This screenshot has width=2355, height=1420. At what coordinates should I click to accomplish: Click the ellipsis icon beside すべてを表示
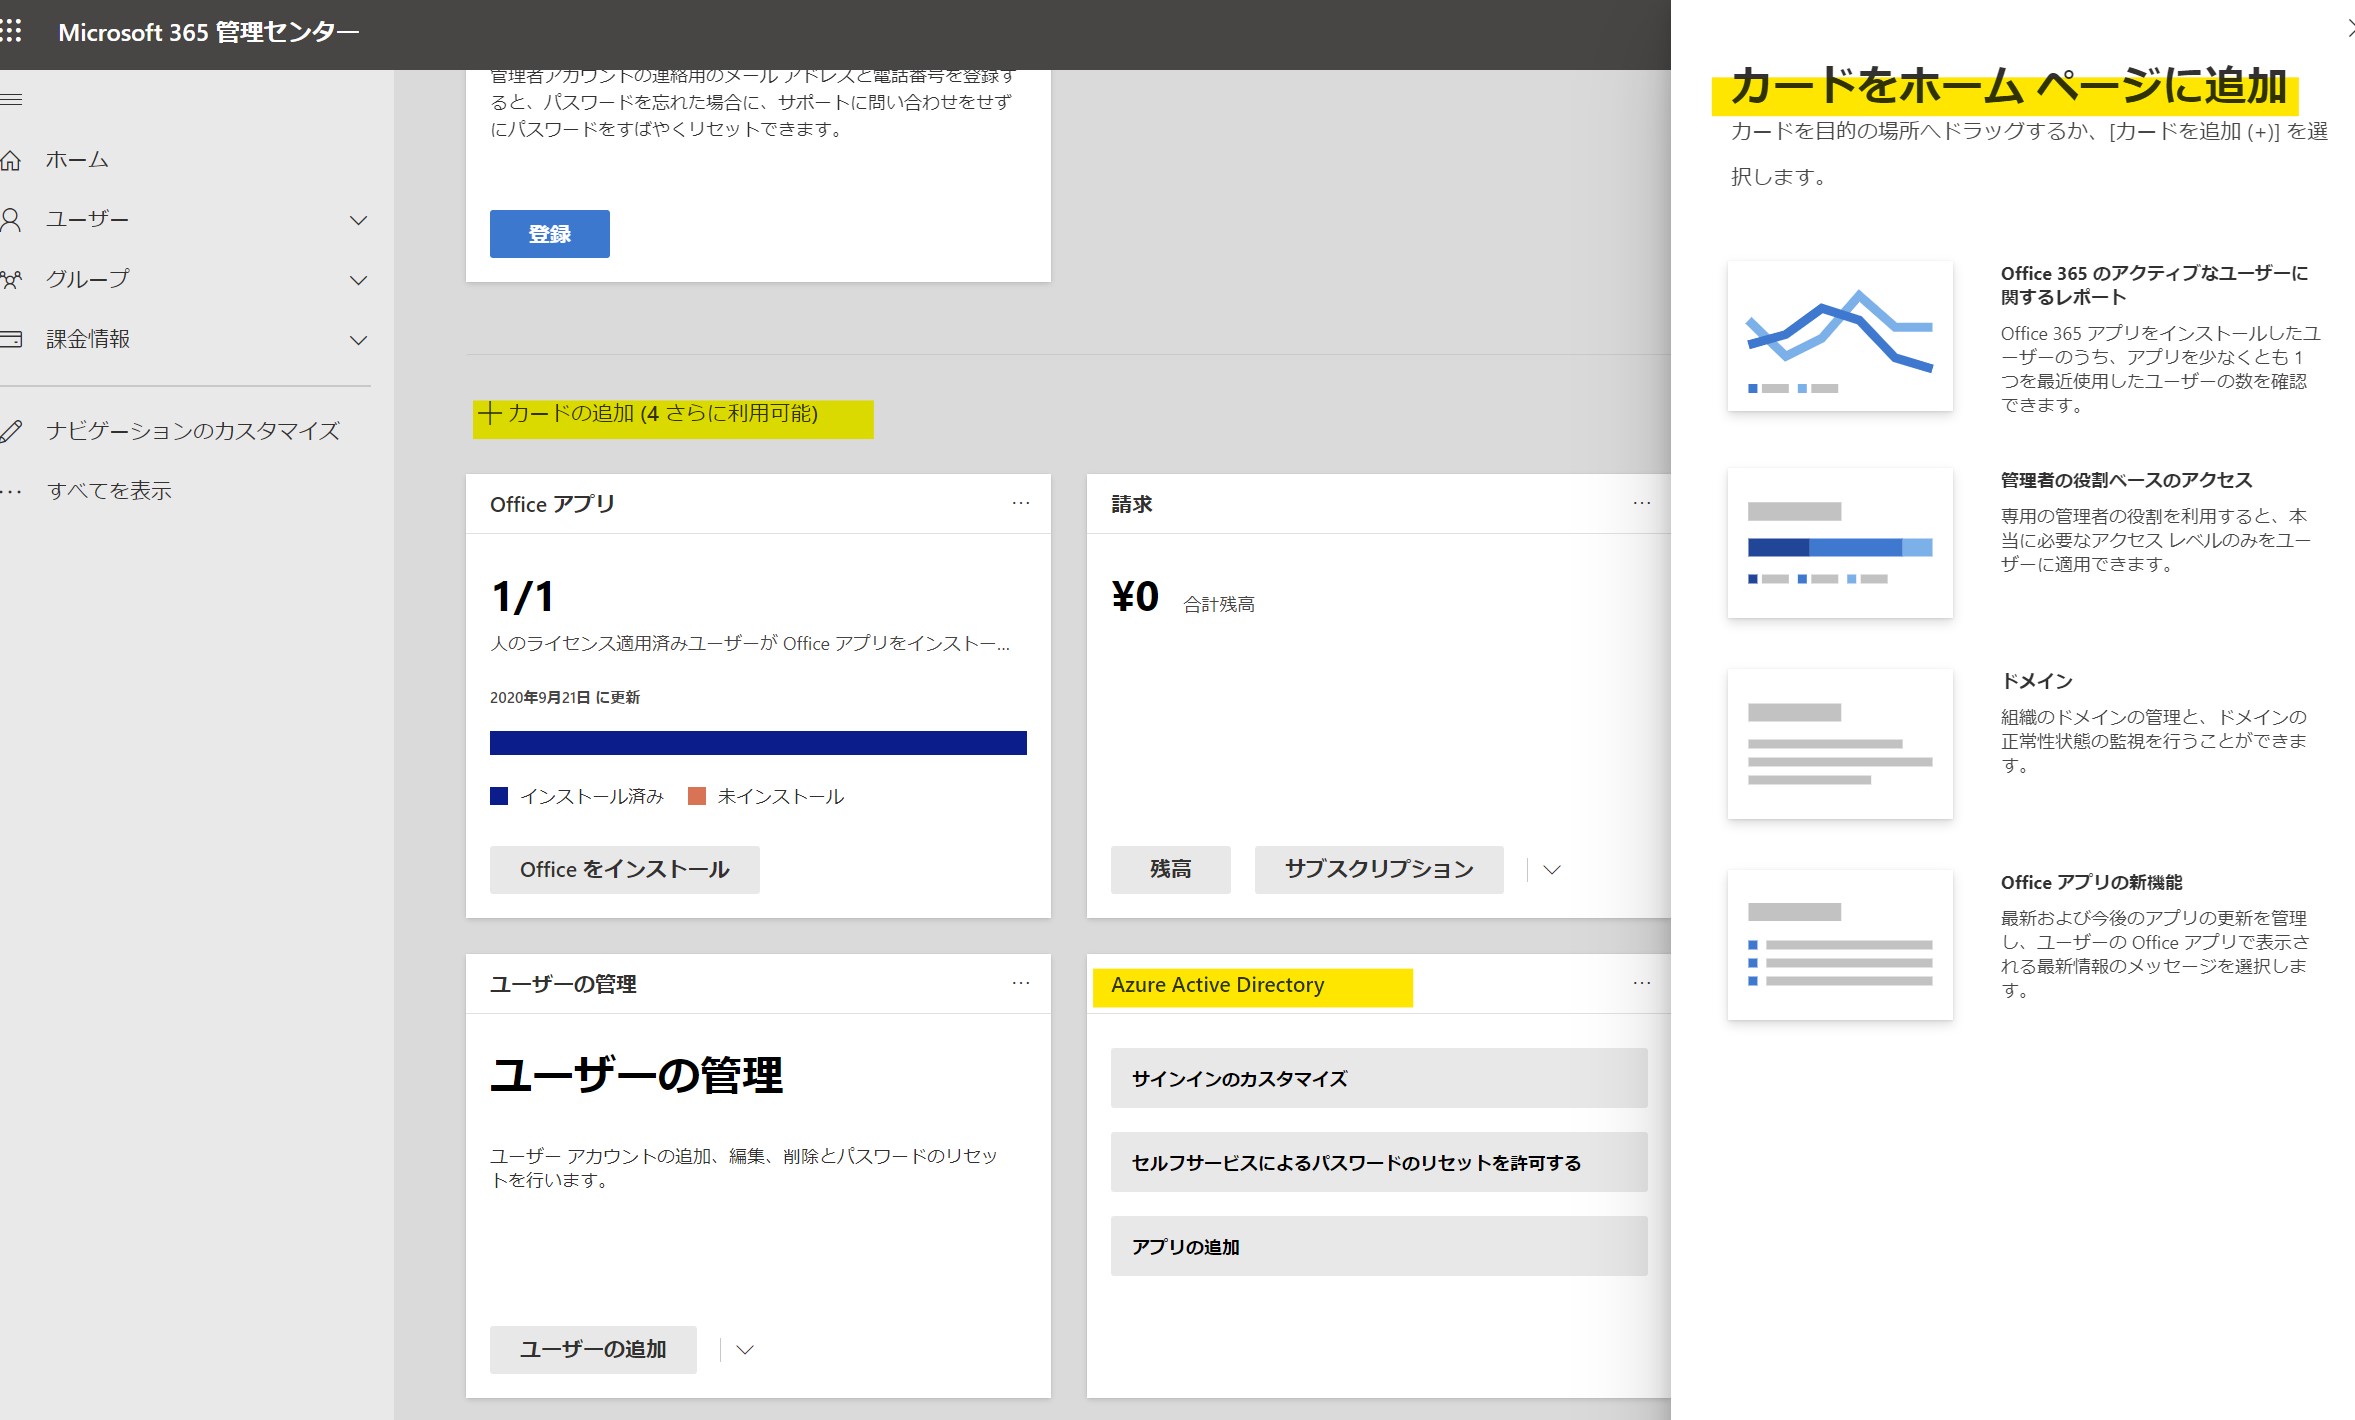pos(11,491)
